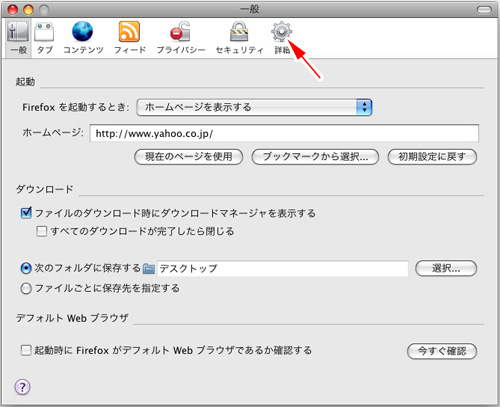This screenshot has height=407, width=500.
Task: Select the セキュリティ padlock pane
Action: (x=239, y=38)
